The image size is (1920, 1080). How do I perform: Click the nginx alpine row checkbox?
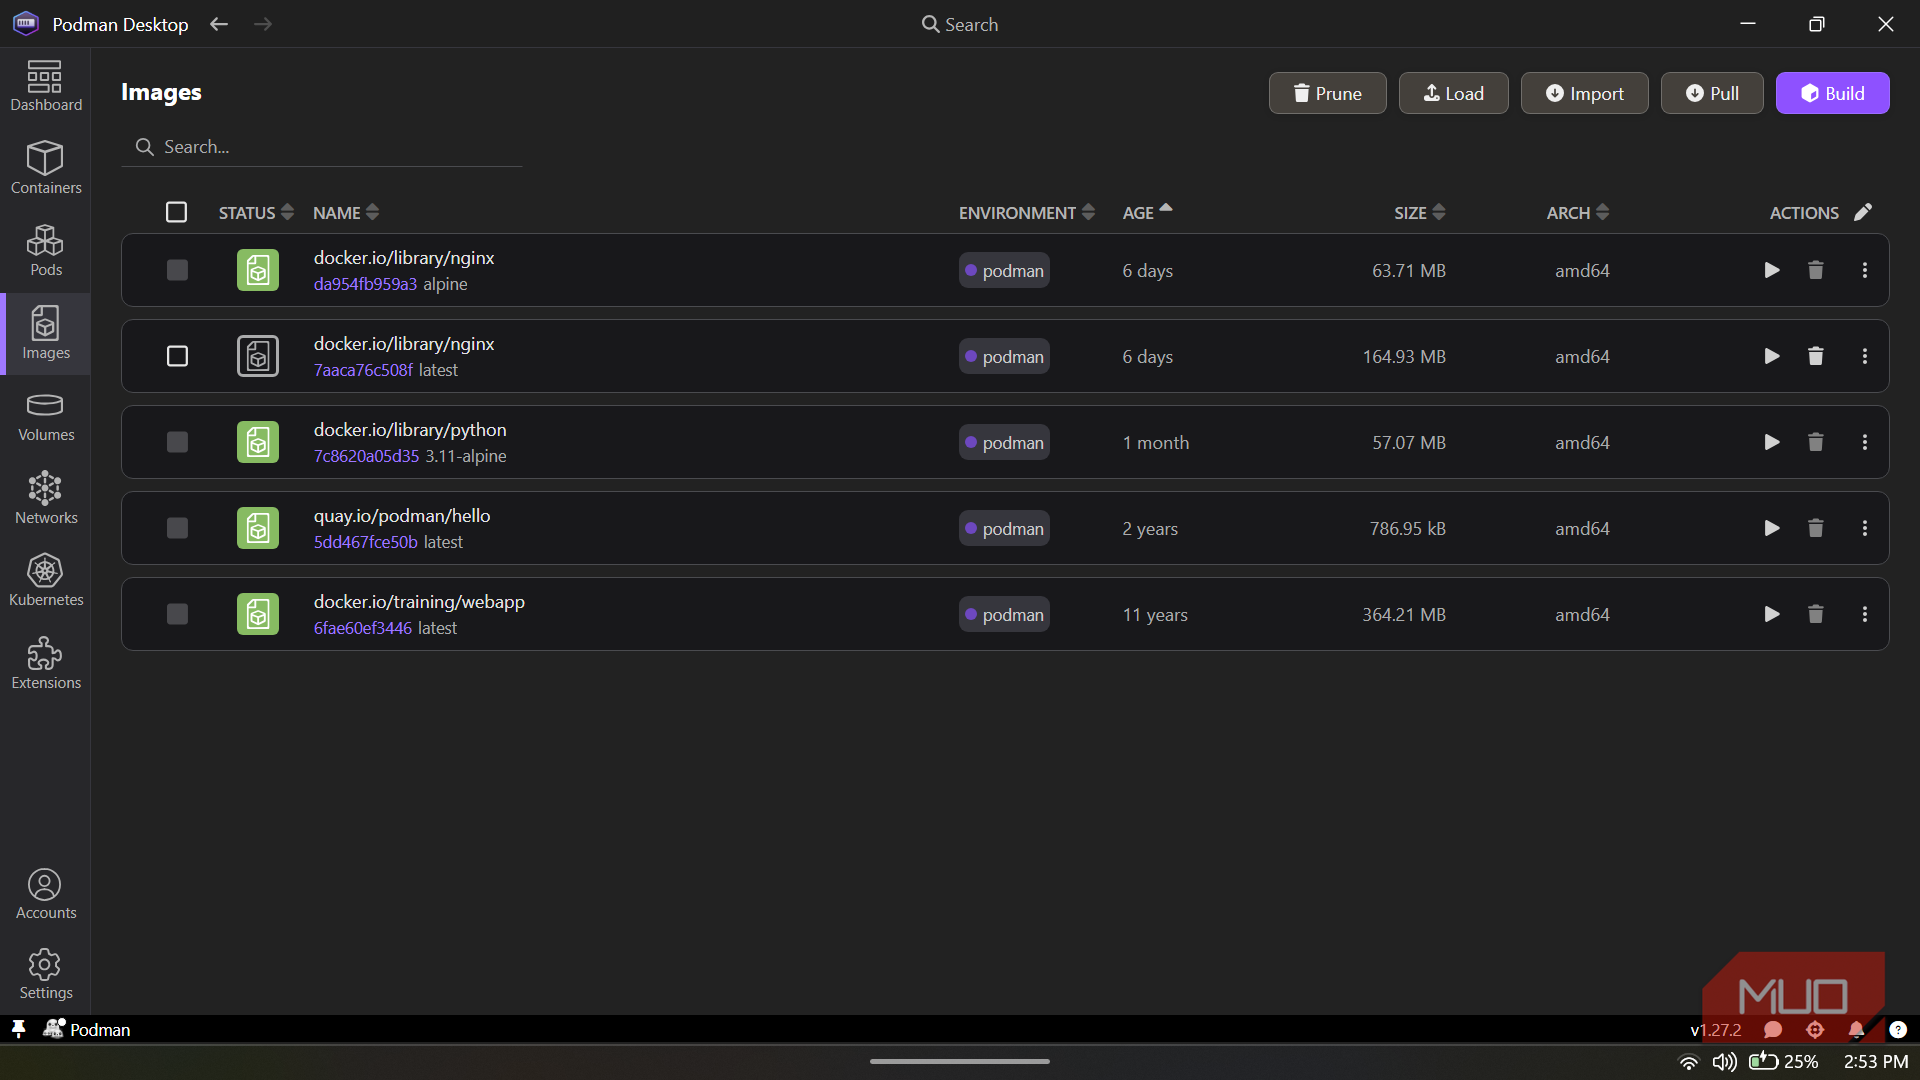pyautogui.click(x=177, y=270)
